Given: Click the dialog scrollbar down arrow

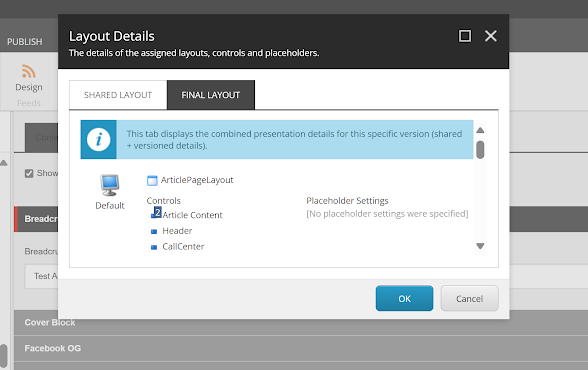Looking at the screenshot, I should [x=480, y=246].
